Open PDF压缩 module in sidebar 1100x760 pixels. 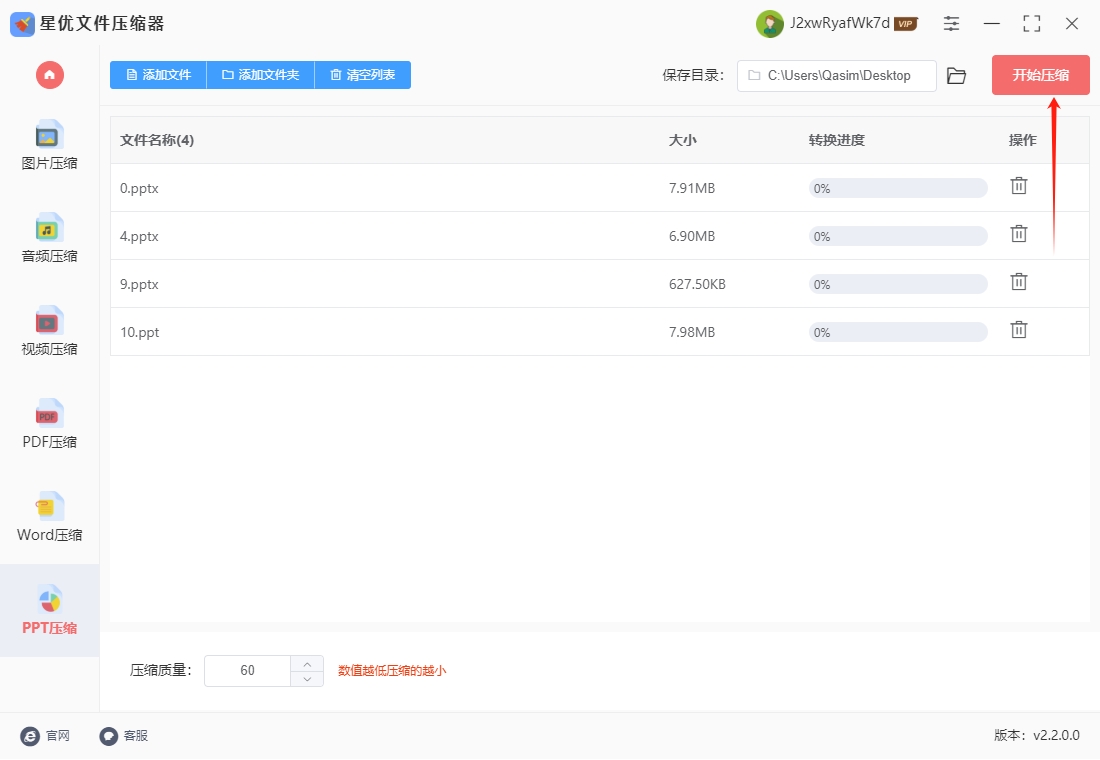click(x=49, y=424)
